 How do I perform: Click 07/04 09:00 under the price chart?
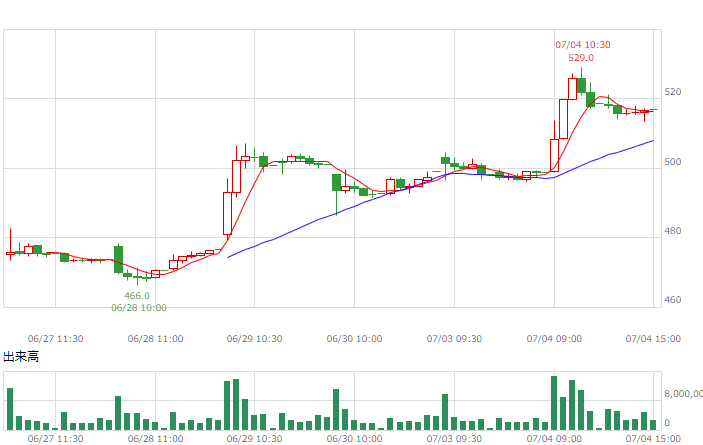coord(554,339)
